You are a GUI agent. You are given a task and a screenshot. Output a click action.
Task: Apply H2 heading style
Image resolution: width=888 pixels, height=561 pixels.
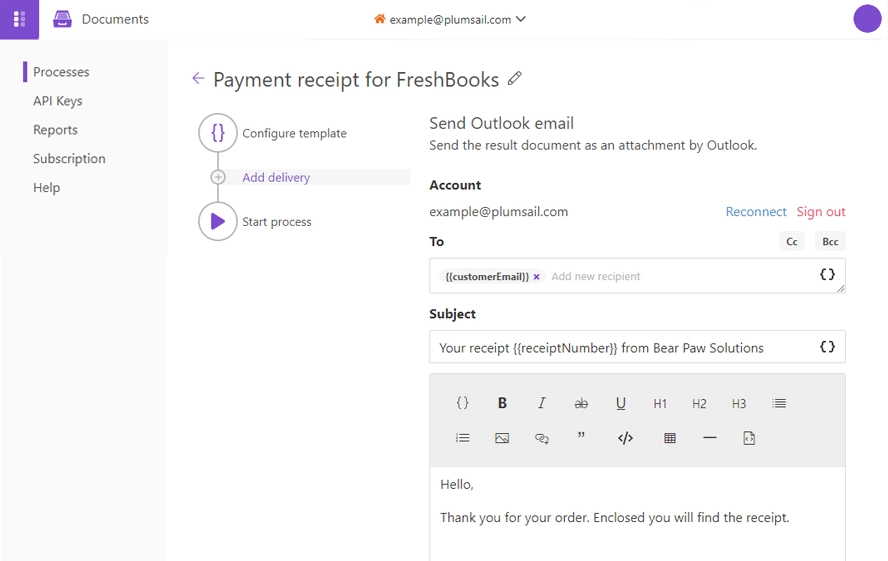point(699,404)
